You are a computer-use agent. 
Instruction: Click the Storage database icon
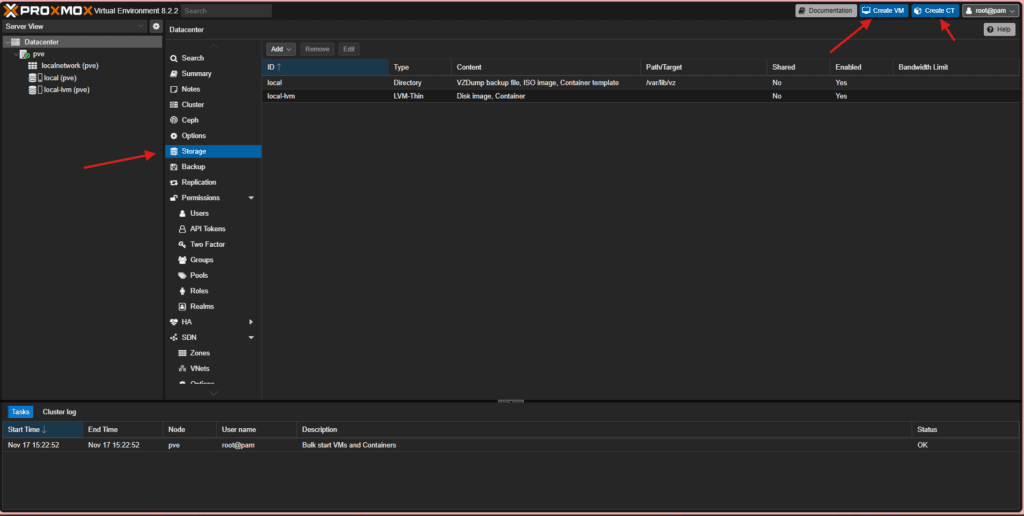coord(174,152)
